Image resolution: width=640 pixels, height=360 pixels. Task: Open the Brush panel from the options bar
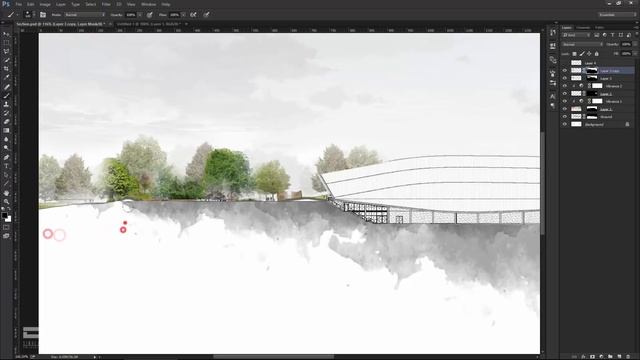[43, 15]
